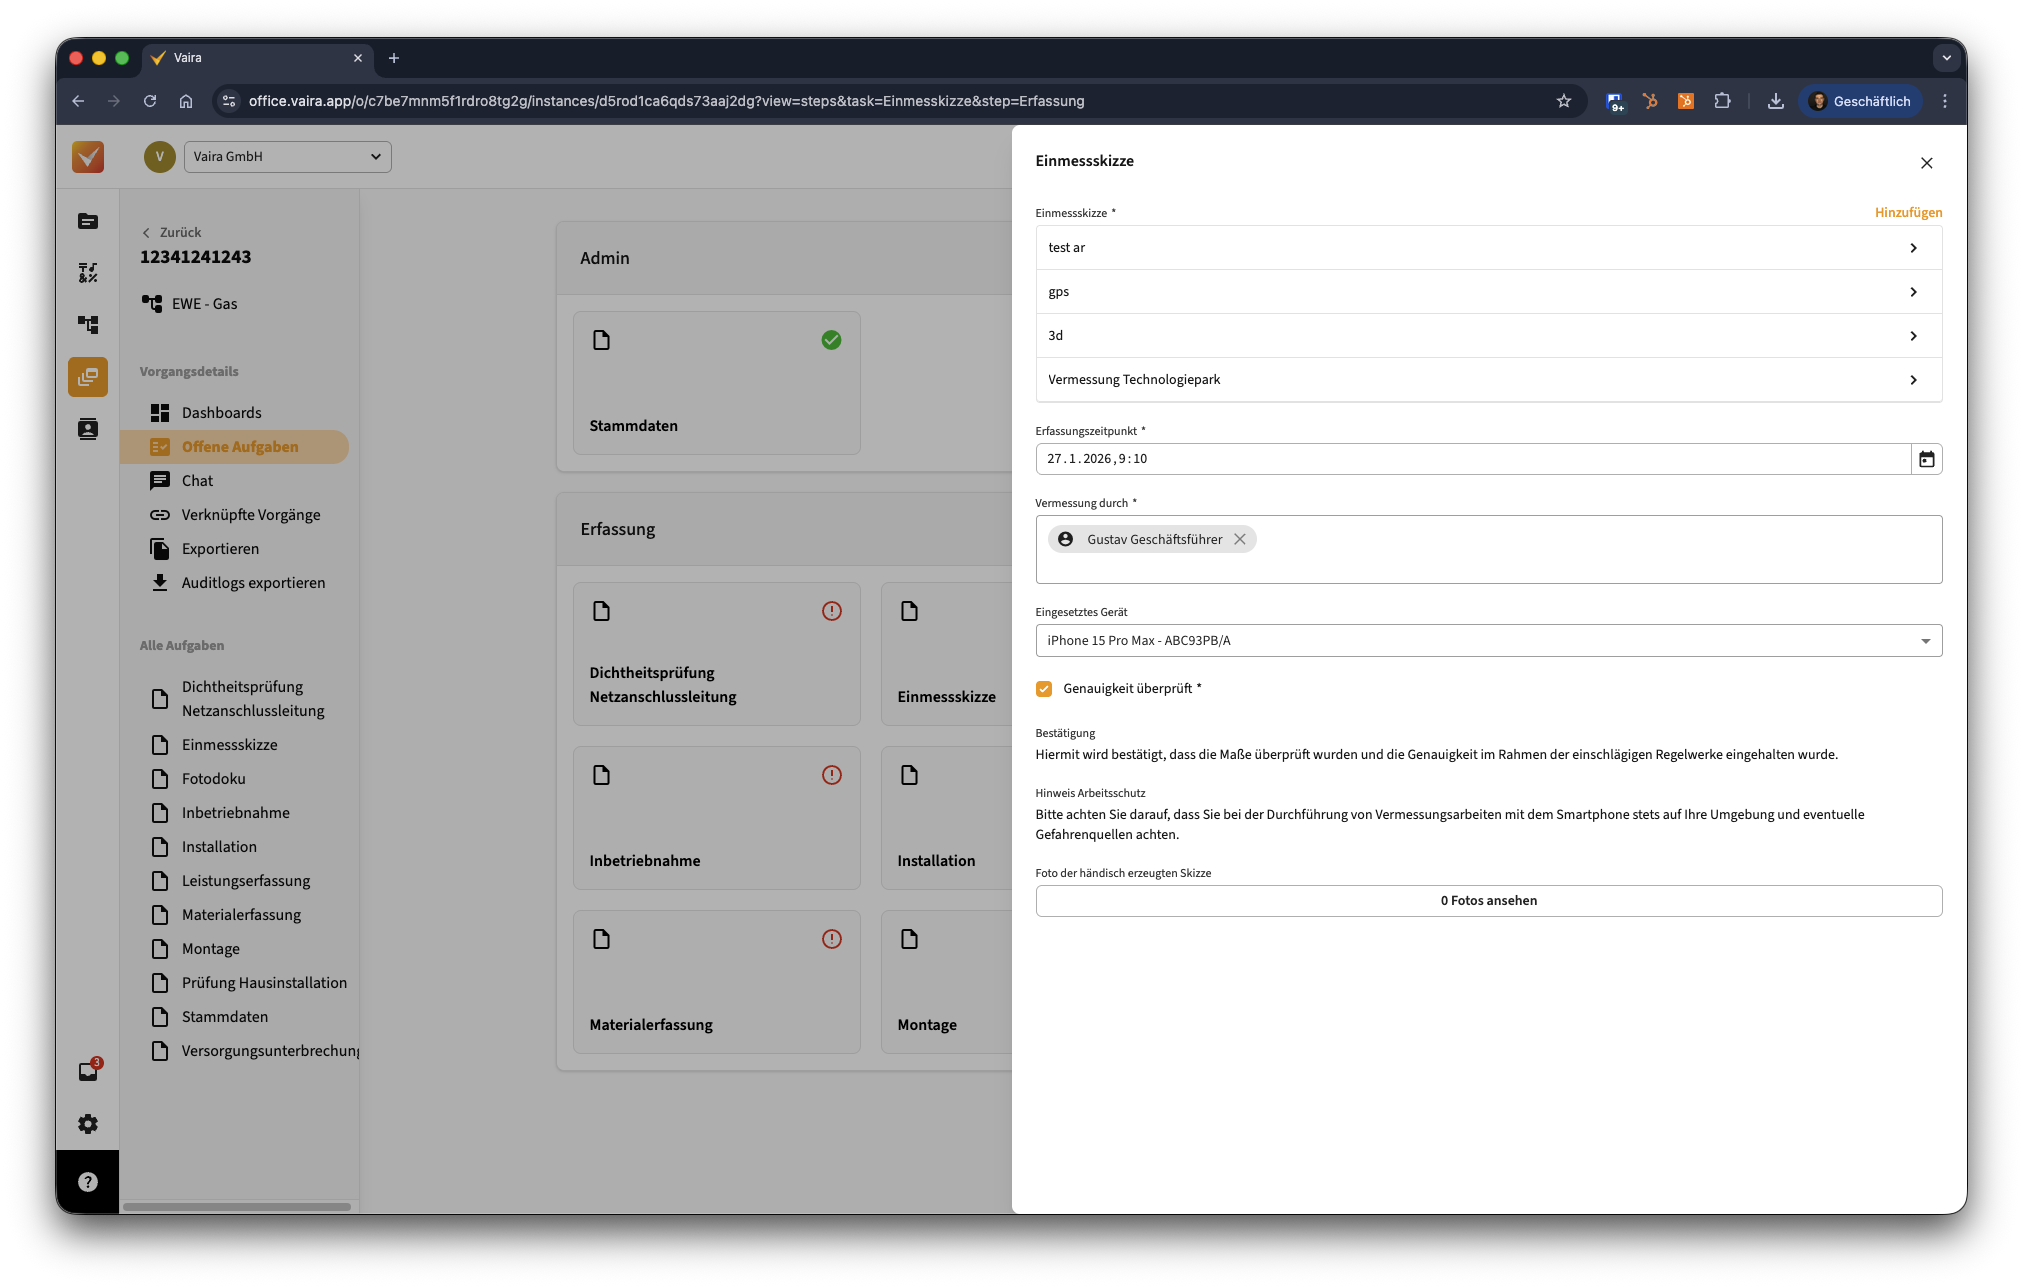Click the horizontal scrollbar under sidebar
Viewport: 2023px width, 1288px height.
[x=237, y=1207]
